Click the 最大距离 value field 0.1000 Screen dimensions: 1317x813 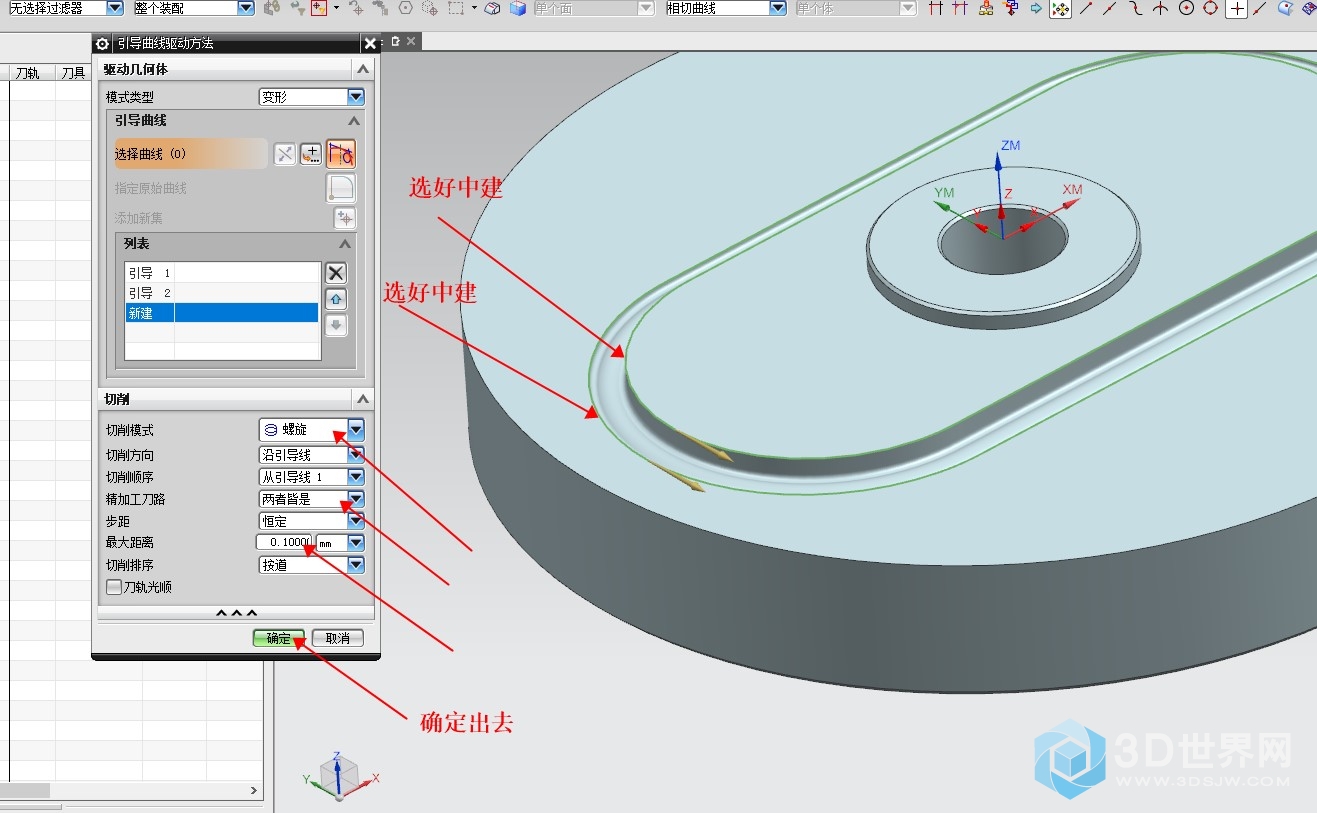285,543
